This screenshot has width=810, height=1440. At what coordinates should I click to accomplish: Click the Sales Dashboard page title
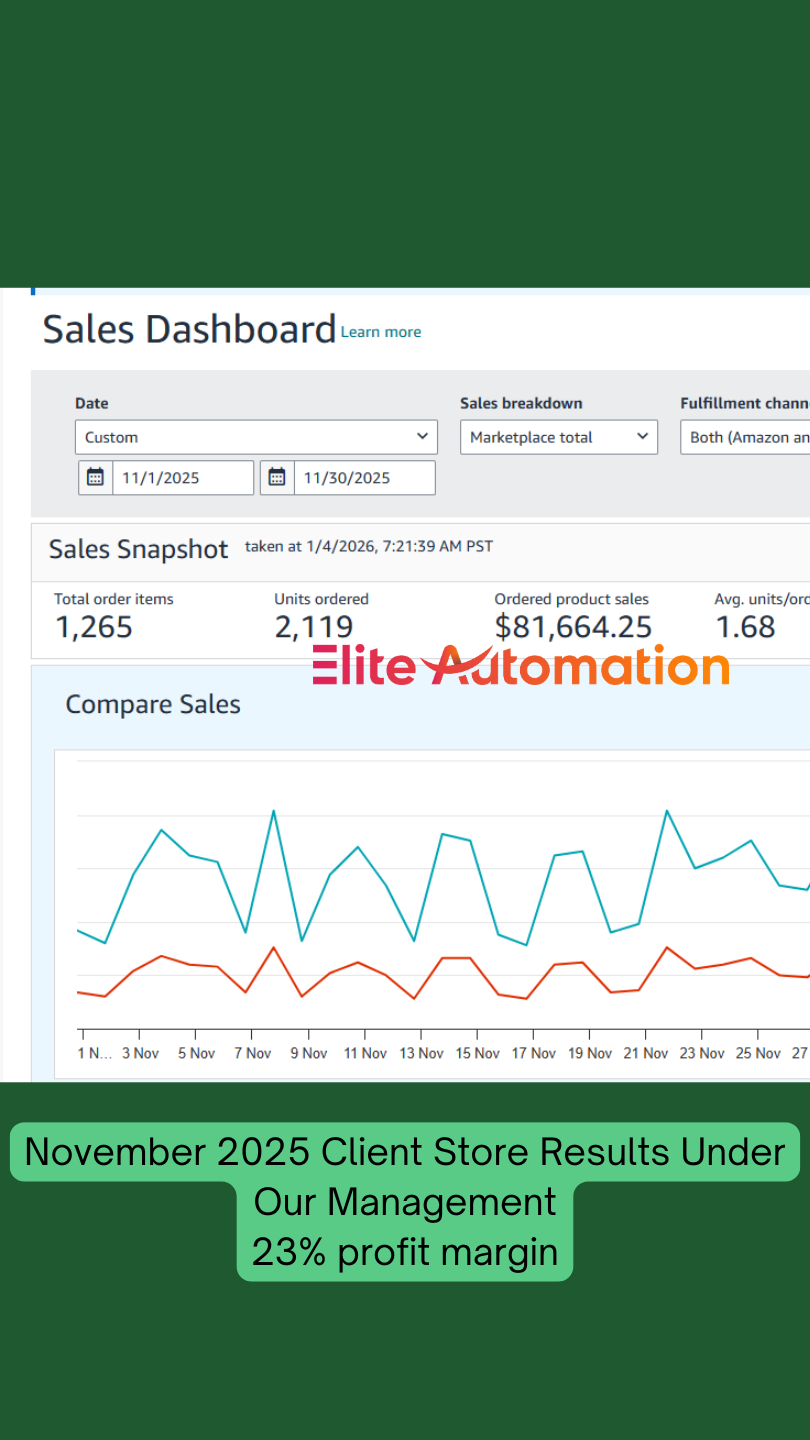click(x=189, y=329)
